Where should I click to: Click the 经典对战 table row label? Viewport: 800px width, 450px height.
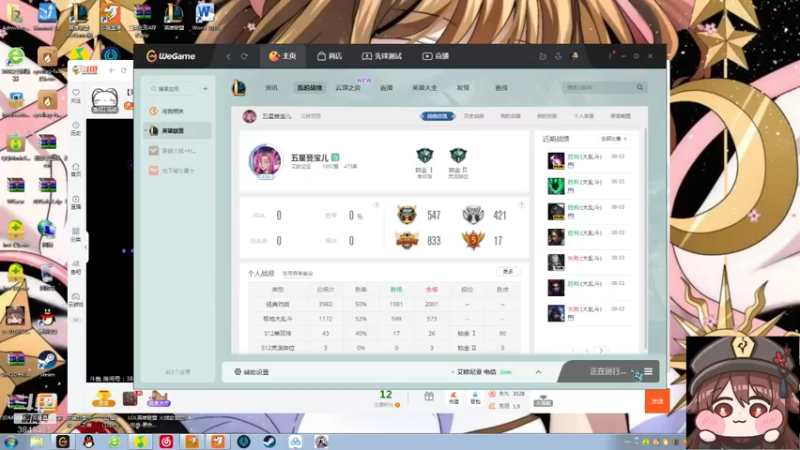tap(277, 304)
